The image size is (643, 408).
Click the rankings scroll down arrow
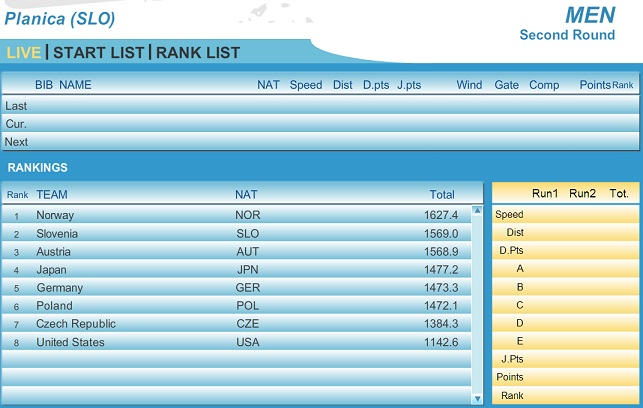pyautogui.click(x=477, y=397)
